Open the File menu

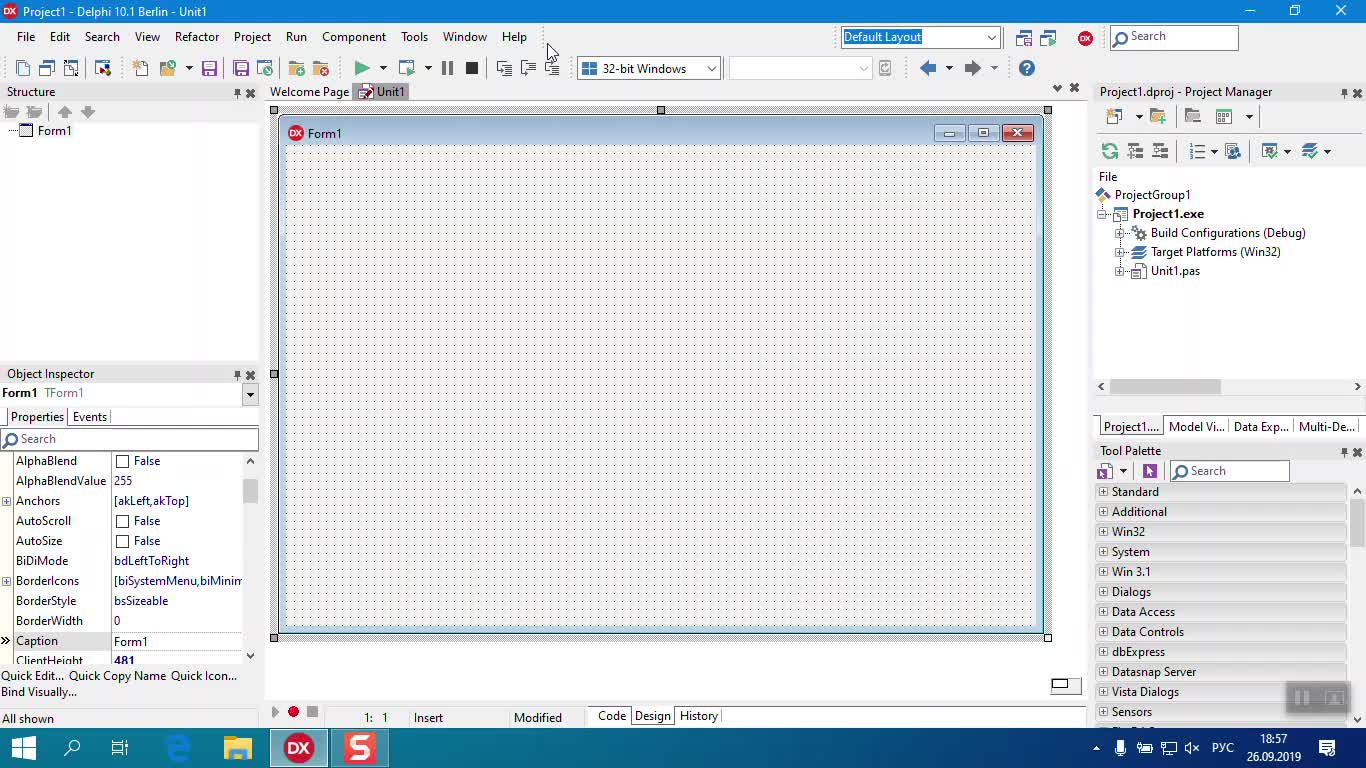[26, 37]
